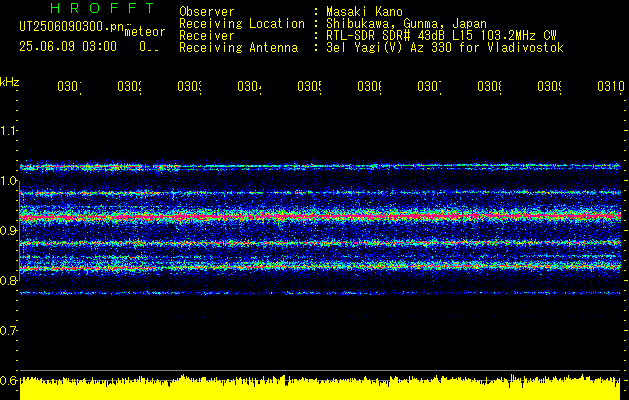This screenshot has height=400, width=629.
Task: Click the 'Observer' field label
Action: click(x=207, y=11)
